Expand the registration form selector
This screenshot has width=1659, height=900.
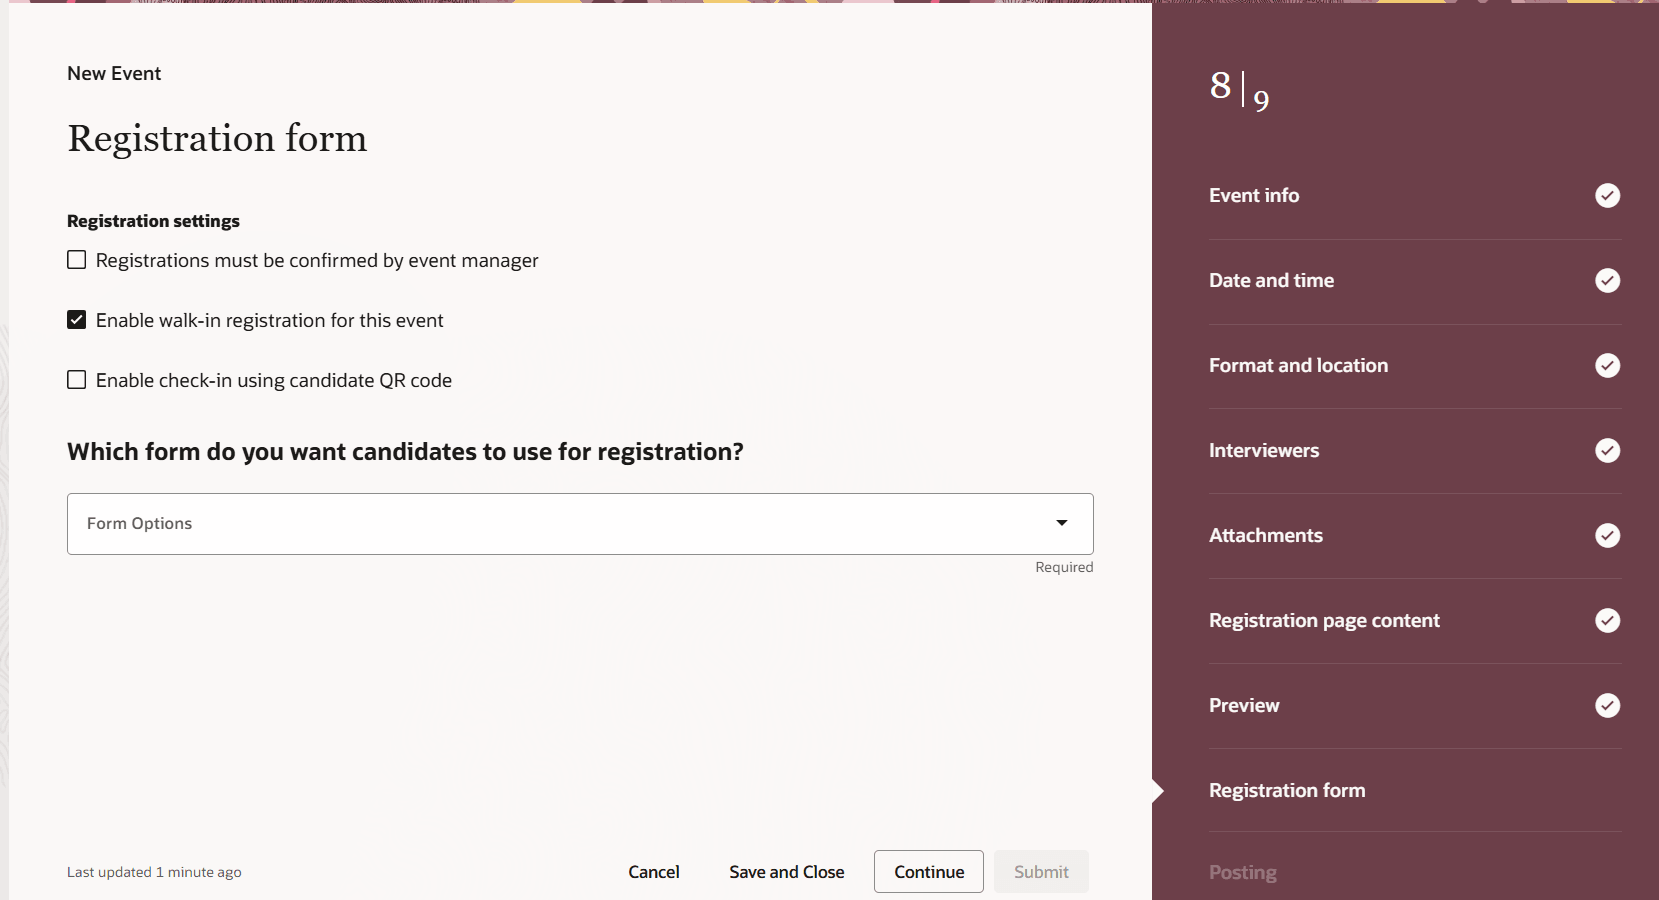[580, 523]
